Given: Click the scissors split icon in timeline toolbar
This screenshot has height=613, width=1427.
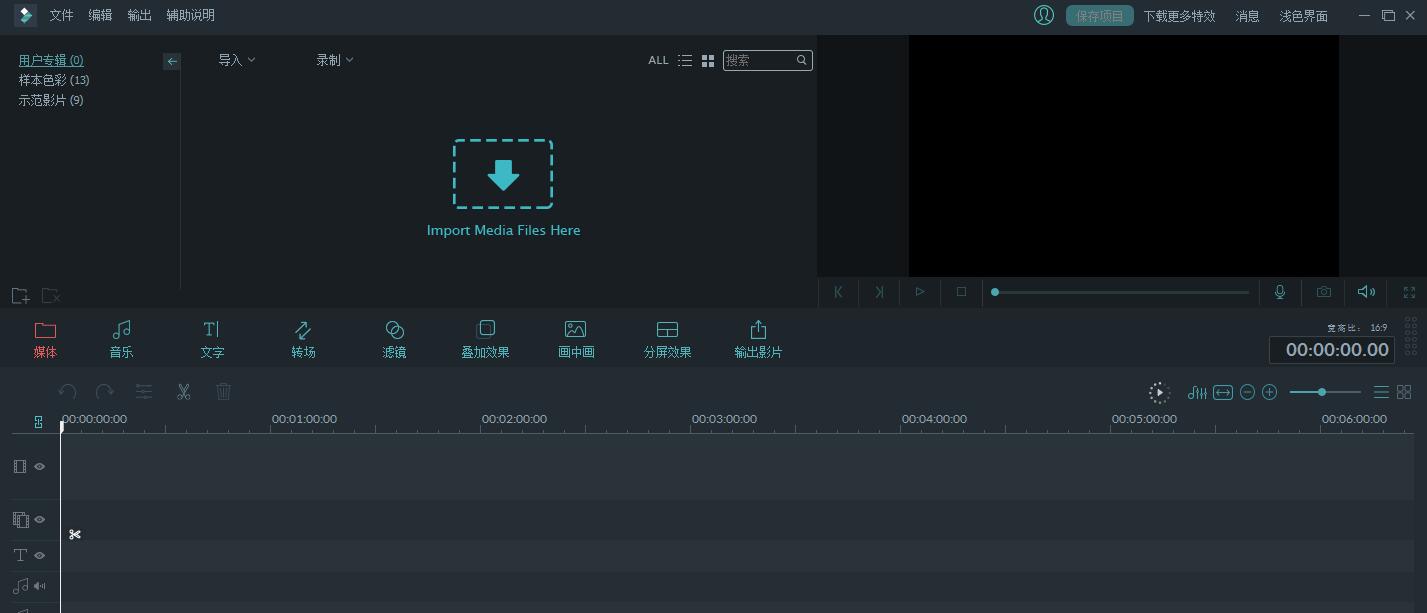Looking at the screenshot, I should tap(184, 392).
